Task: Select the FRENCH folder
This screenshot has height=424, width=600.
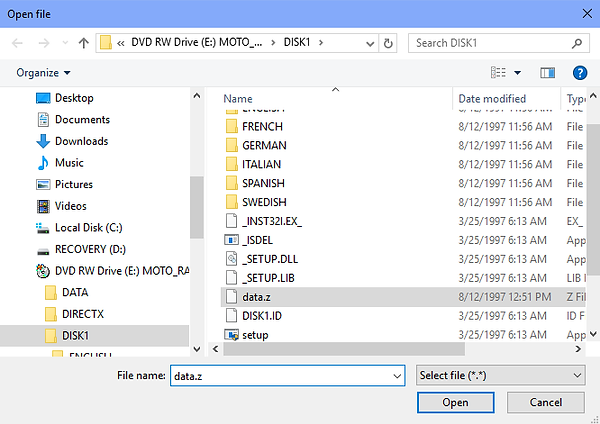Action: pos(262,127)
